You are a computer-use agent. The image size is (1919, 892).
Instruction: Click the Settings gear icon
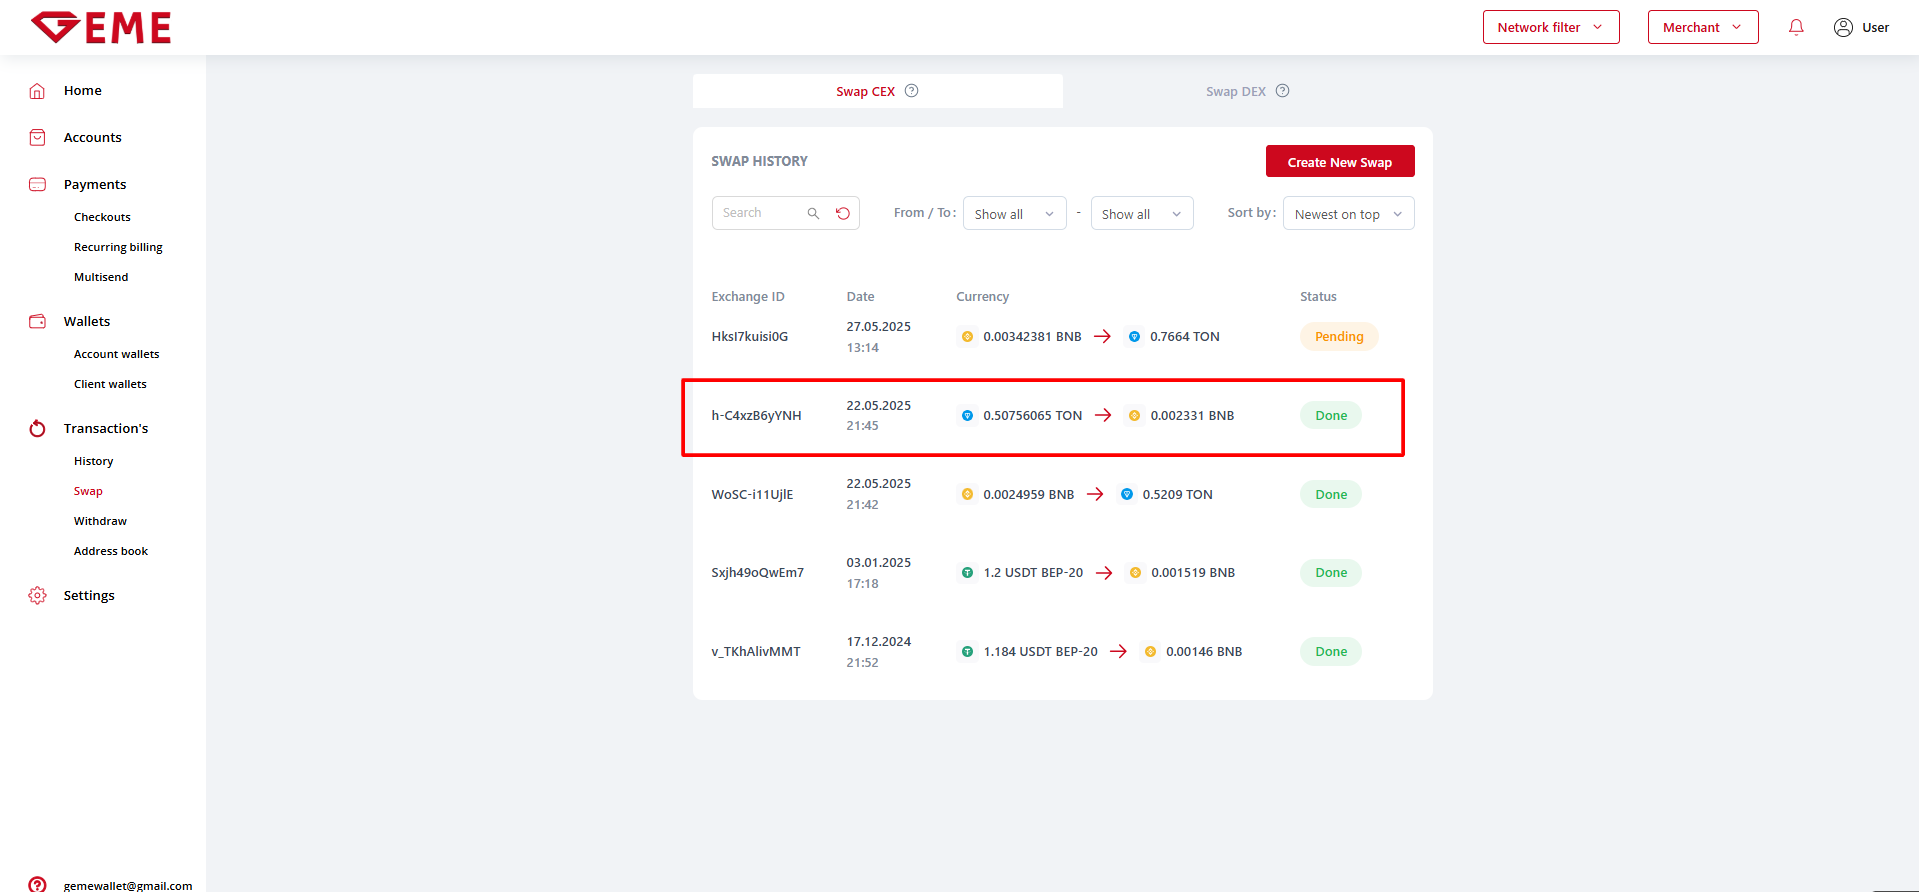coord(37,596)
